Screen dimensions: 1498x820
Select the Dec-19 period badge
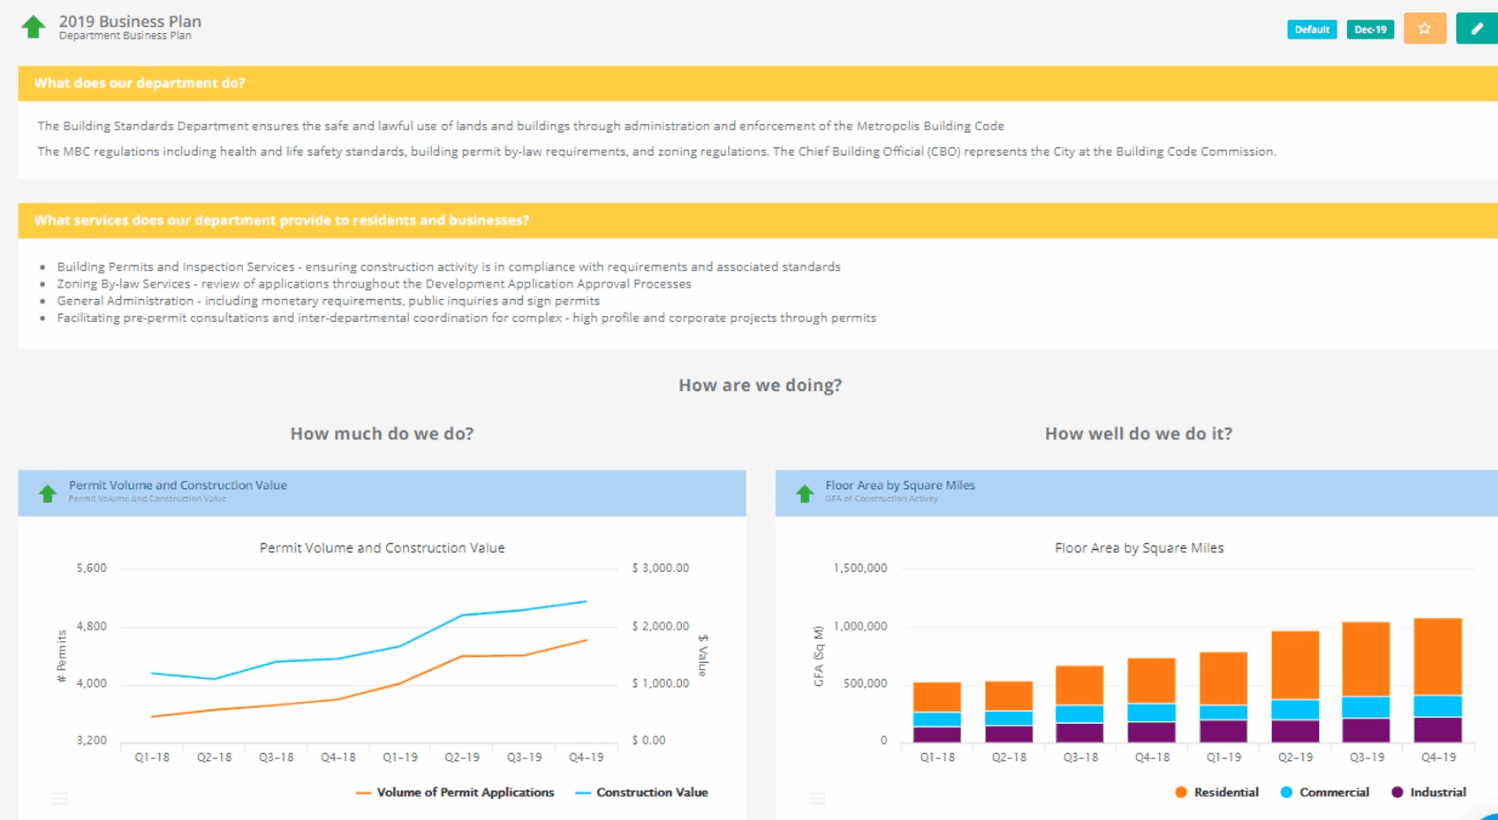(1369, 29)
